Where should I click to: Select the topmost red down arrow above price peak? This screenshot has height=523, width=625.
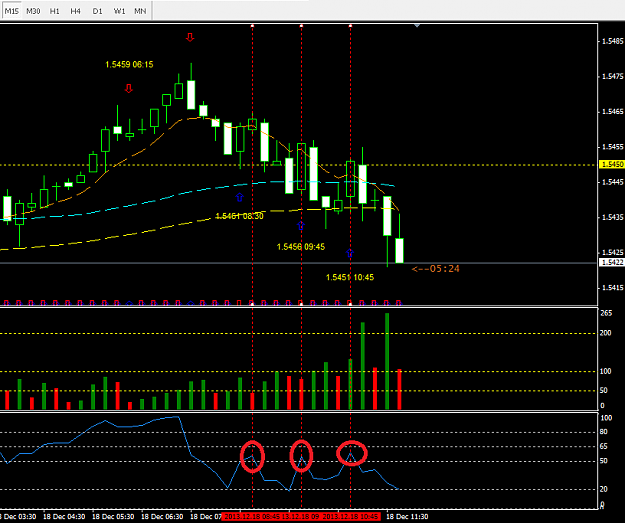pos(190,37)
